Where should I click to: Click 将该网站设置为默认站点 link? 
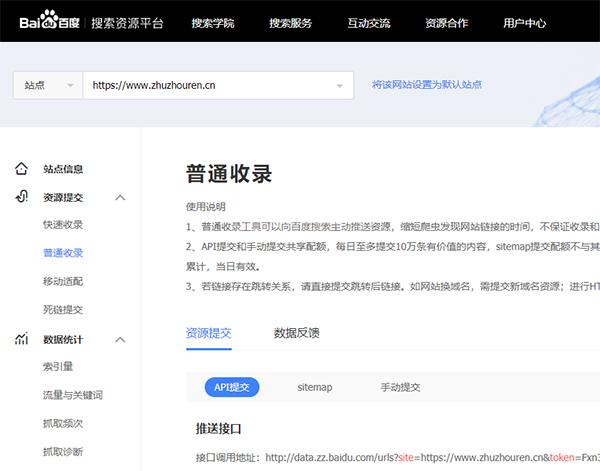[x=427, y=85]
